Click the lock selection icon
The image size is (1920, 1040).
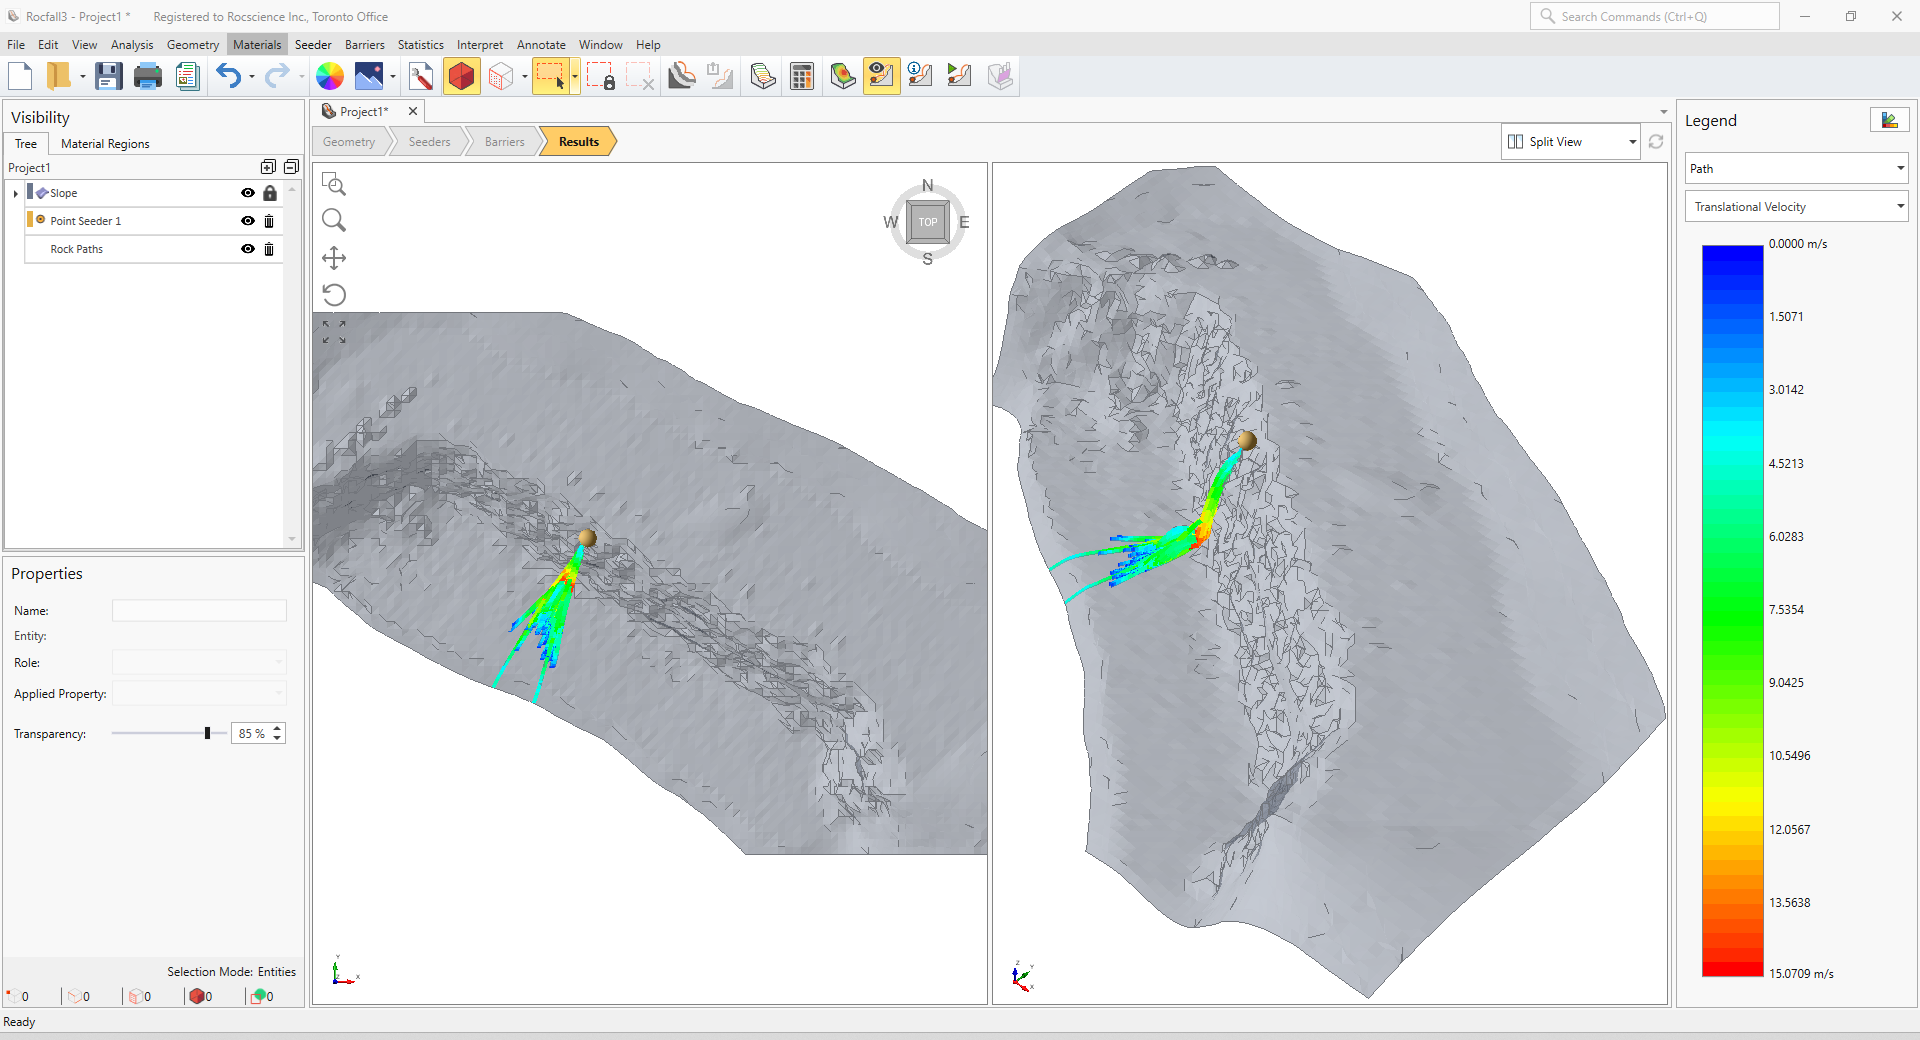click(x=601, y=76)
